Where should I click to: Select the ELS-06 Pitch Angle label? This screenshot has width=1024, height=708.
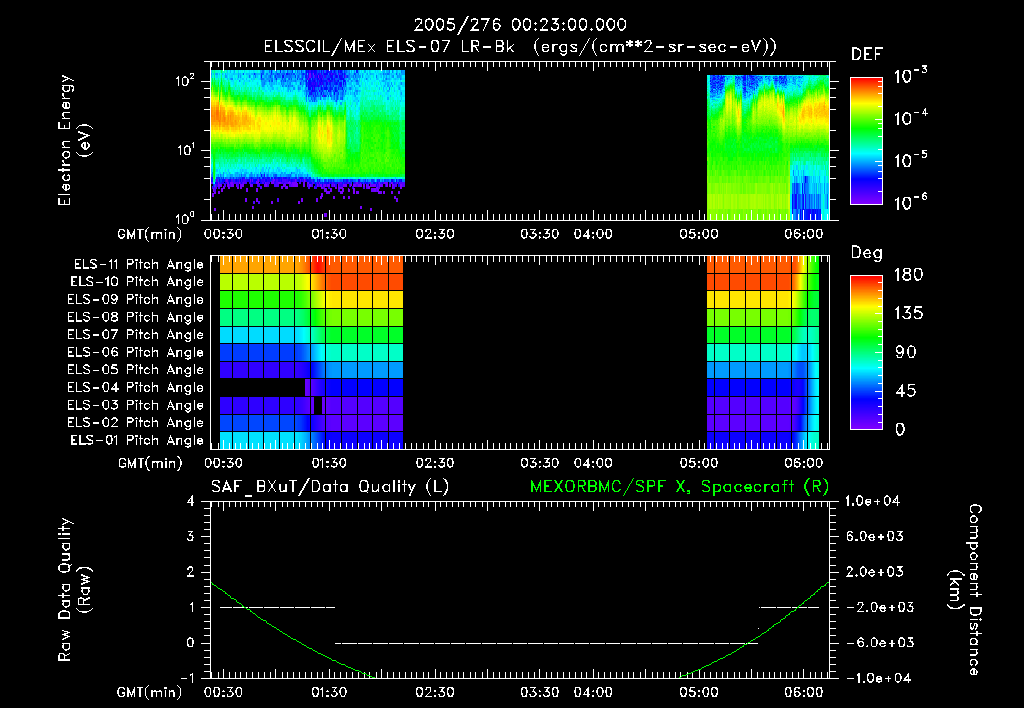tap(136, 353)
